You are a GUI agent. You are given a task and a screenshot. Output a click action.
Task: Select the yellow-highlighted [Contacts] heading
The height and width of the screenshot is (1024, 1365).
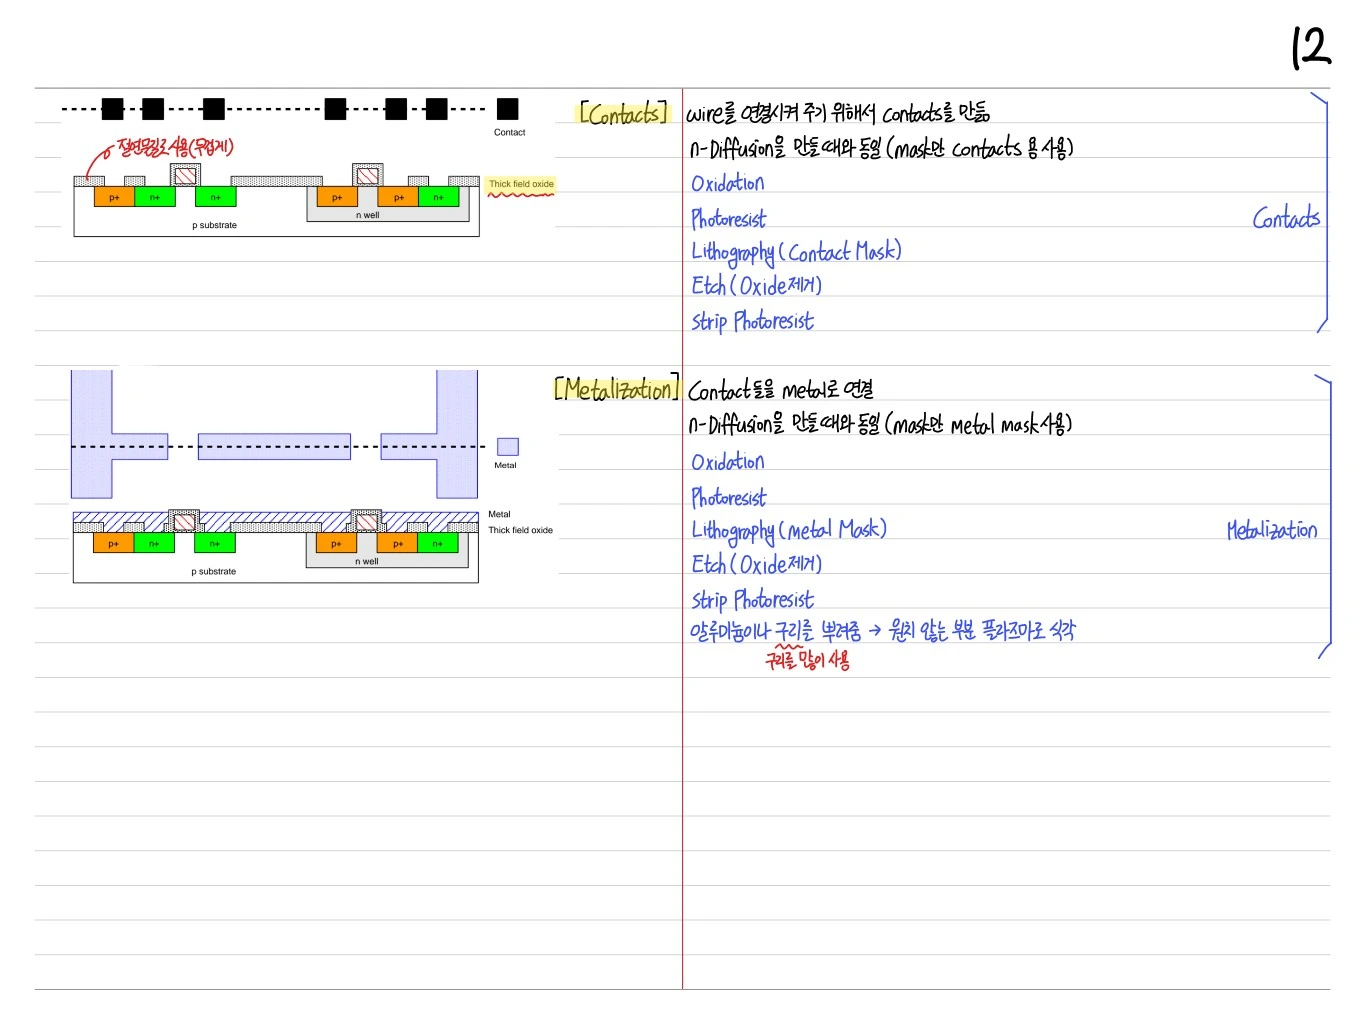[623, 113]
